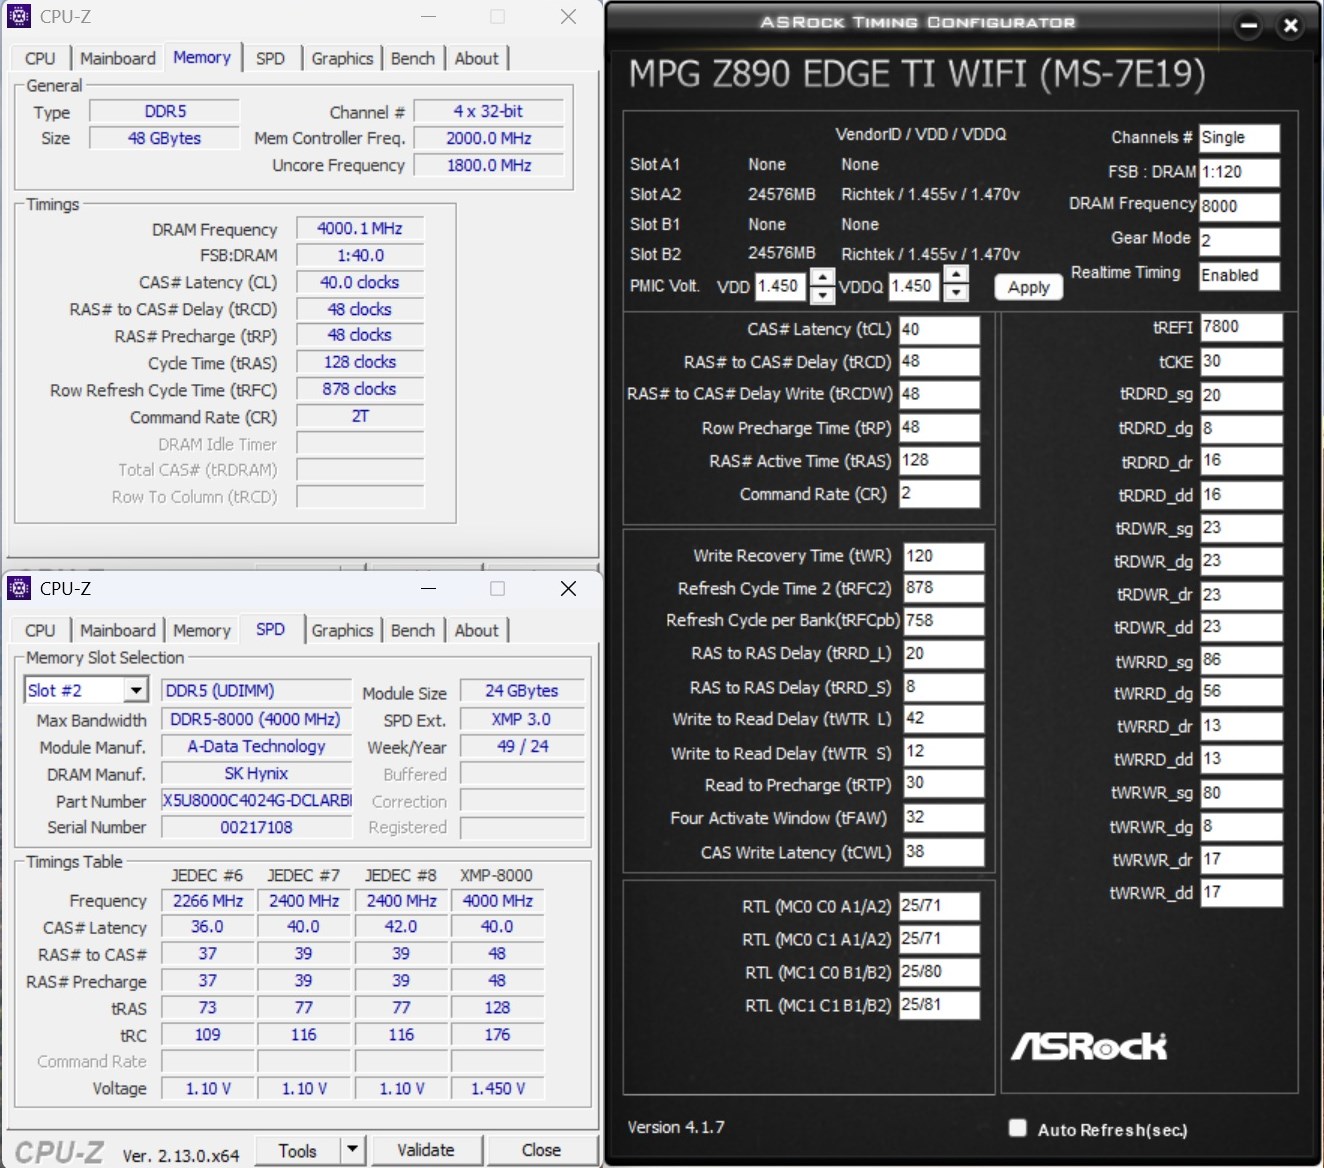Screen dimensions: 1324x1168
Task: Click the Slot B2 row in Configurator
Action: click(825, 254)
